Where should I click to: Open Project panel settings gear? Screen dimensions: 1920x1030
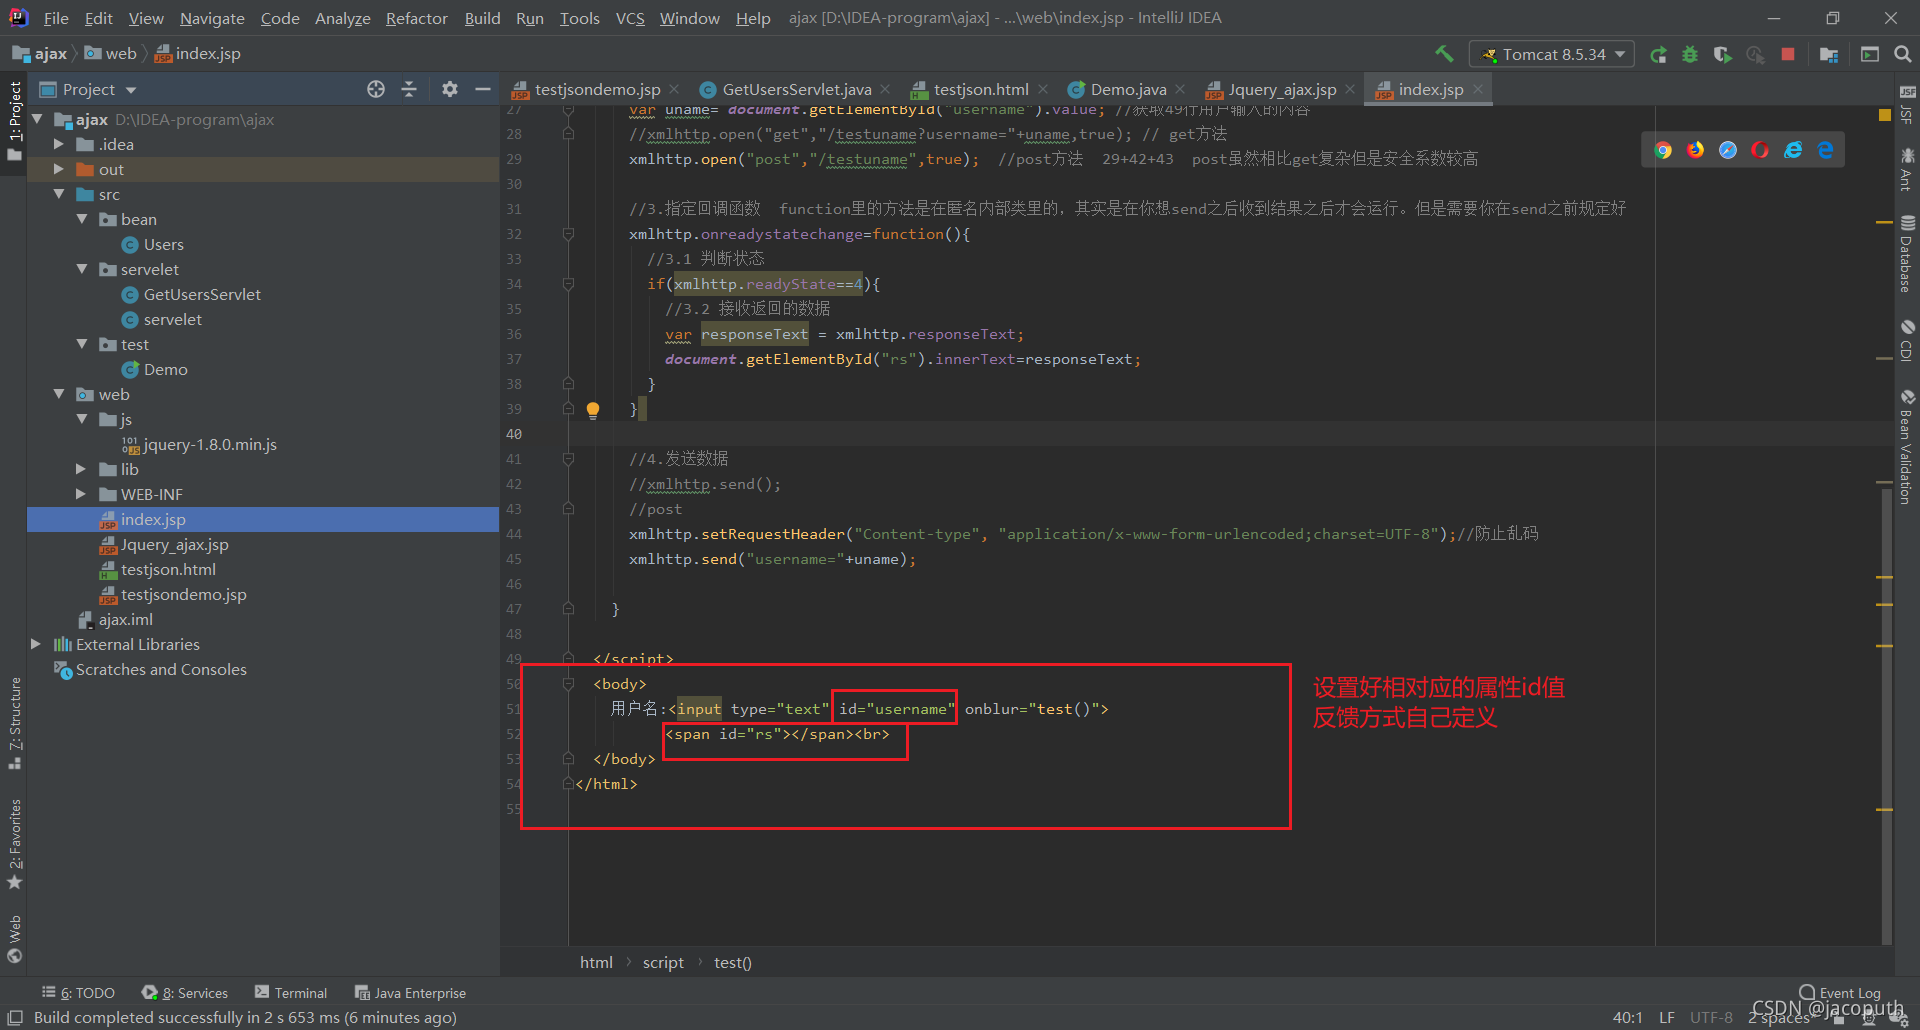(x=450, y=89)
